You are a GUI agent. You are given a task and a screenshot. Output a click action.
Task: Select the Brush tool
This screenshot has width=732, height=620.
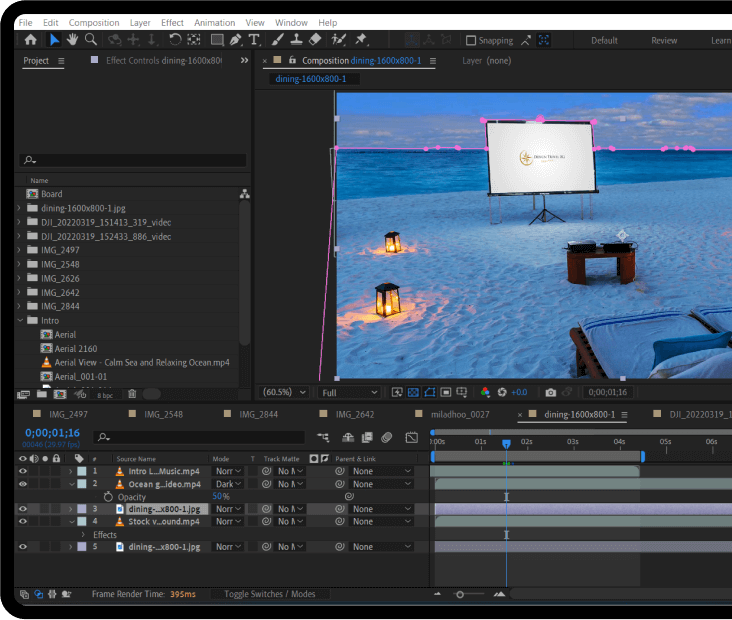278,40
